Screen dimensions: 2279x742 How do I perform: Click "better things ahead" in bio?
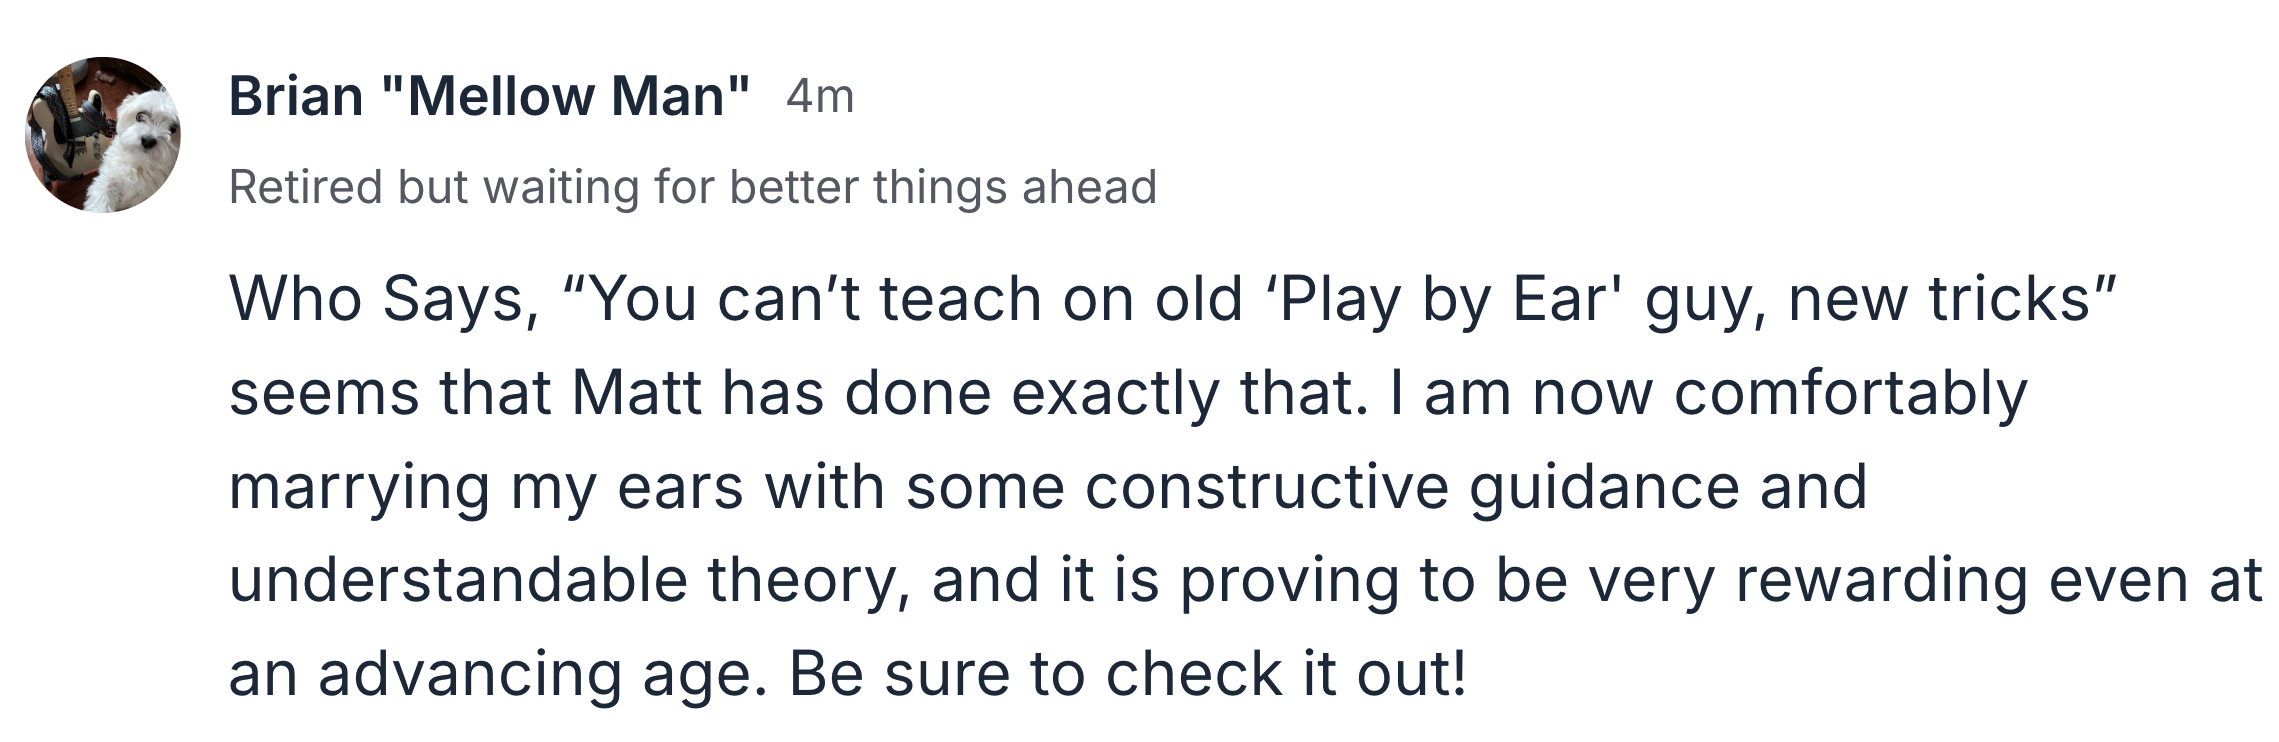[x=943, y=187]
